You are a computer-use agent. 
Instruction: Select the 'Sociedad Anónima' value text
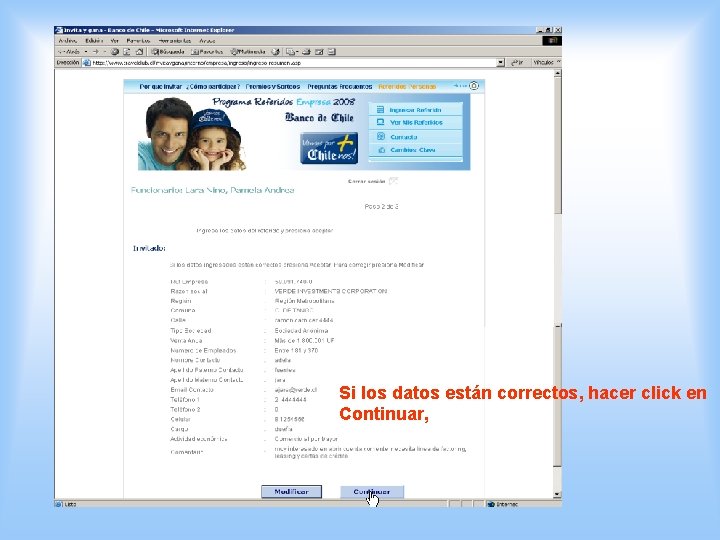[301, 331]
